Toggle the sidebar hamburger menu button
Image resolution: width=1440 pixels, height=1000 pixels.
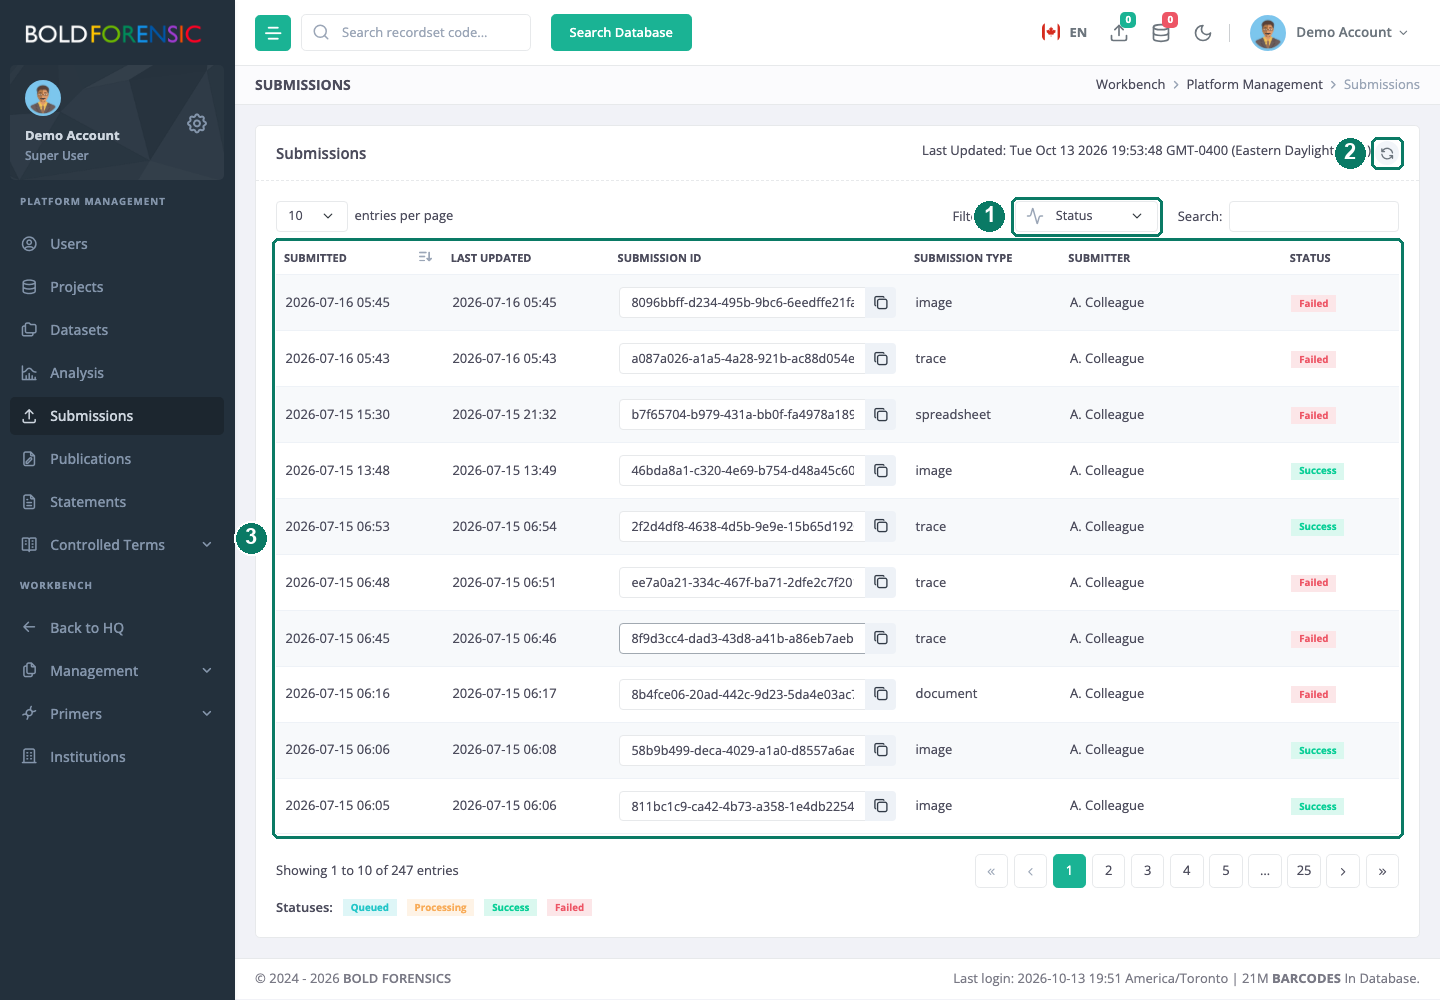coord(273,33)
